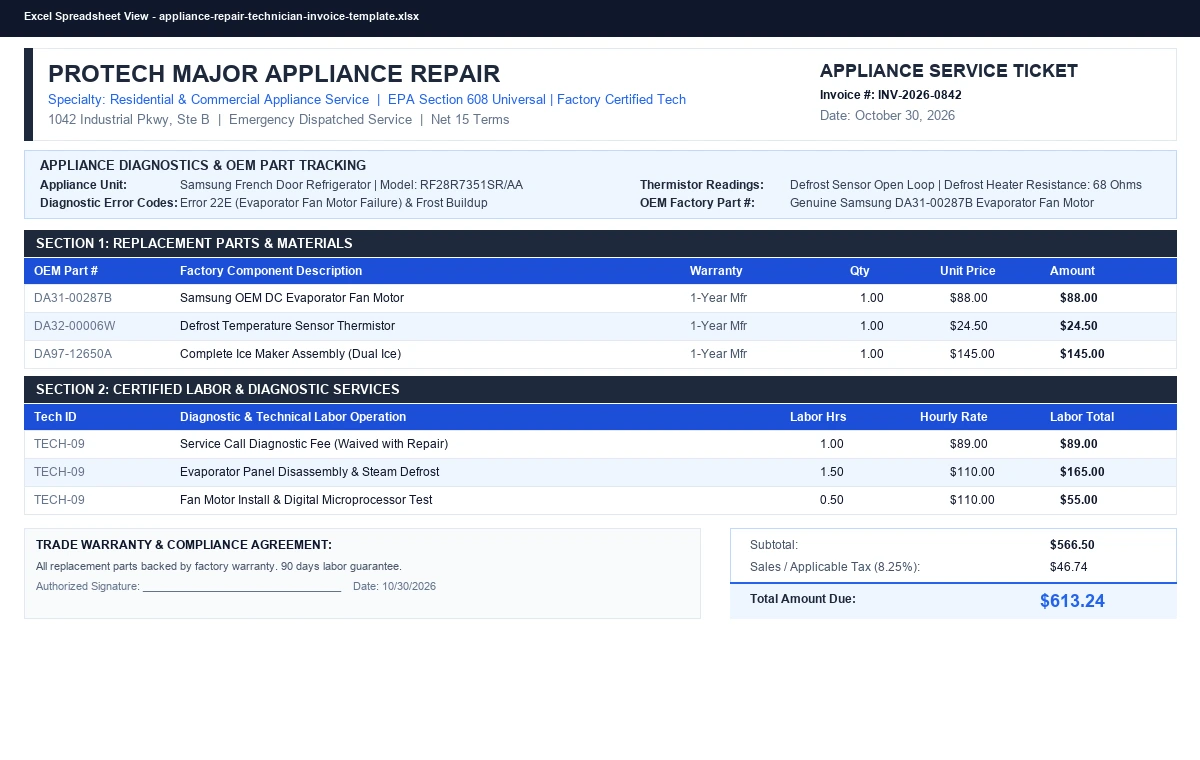Viewport: 1200px width, 760px height.
Task: Click labor total $55.00
Action: click(x=1079, y=500)
